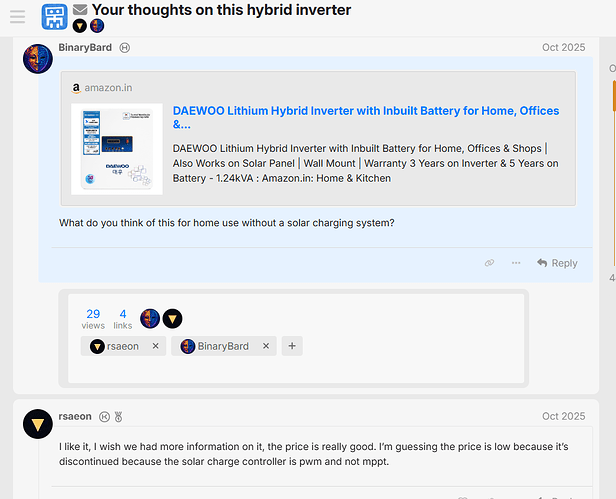Click rsaeon's yellow triangle post avatar
Screen dimensions: 616x499
[38, 427]
